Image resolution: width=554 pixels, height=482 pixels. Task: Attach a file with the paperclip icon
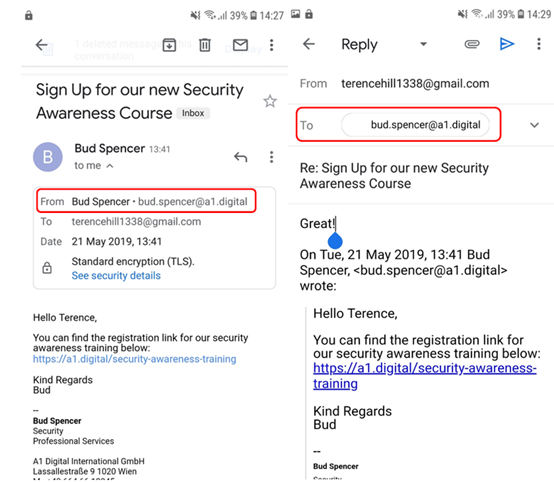pos(472,44)
